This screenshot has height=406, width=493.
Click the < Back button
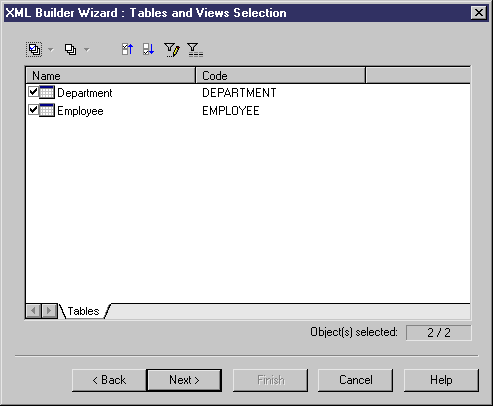109,380
